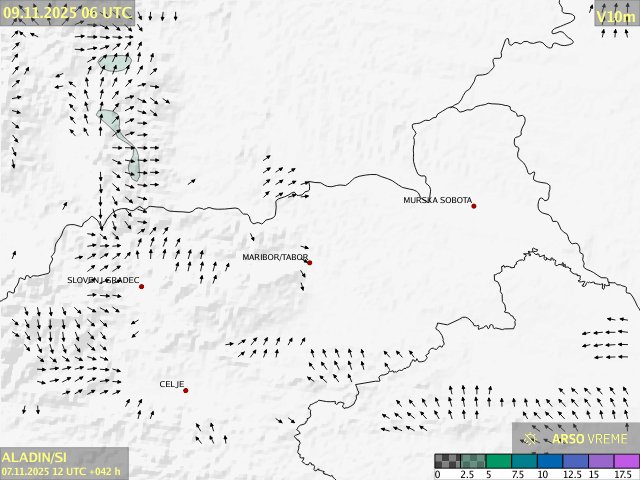The width and height of the screenshot is (640, 480).
Task: Pick the blue 10 legend swatch
Action: coord(549,461)
